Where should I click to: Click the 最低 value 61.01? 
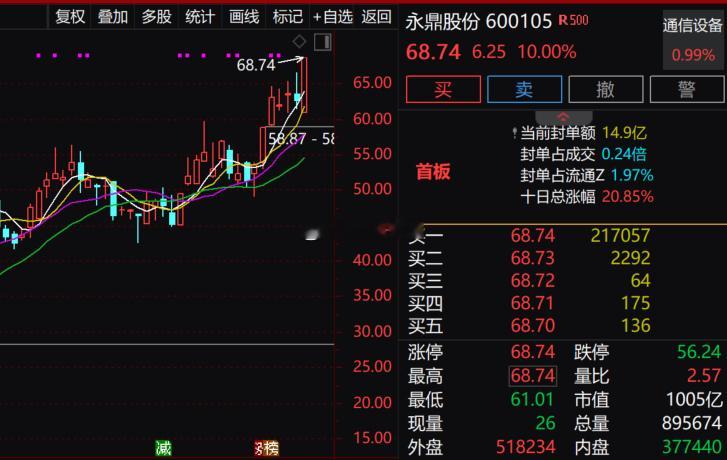coord(532,399)
